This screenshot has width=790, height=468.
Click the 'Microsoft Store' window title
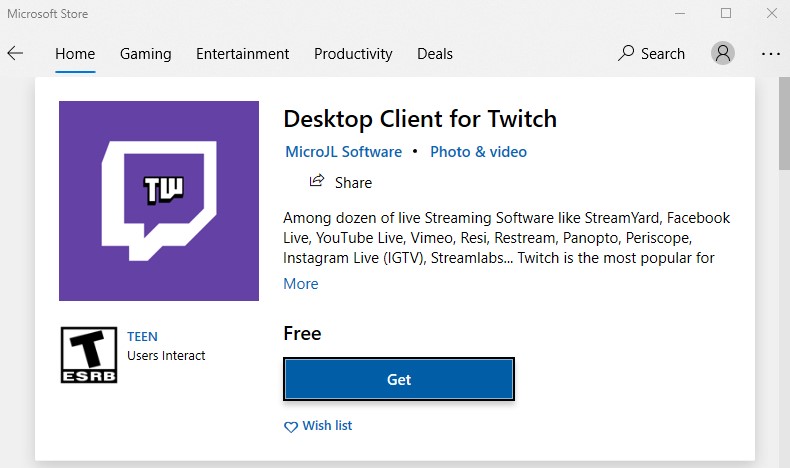(47, 14)
